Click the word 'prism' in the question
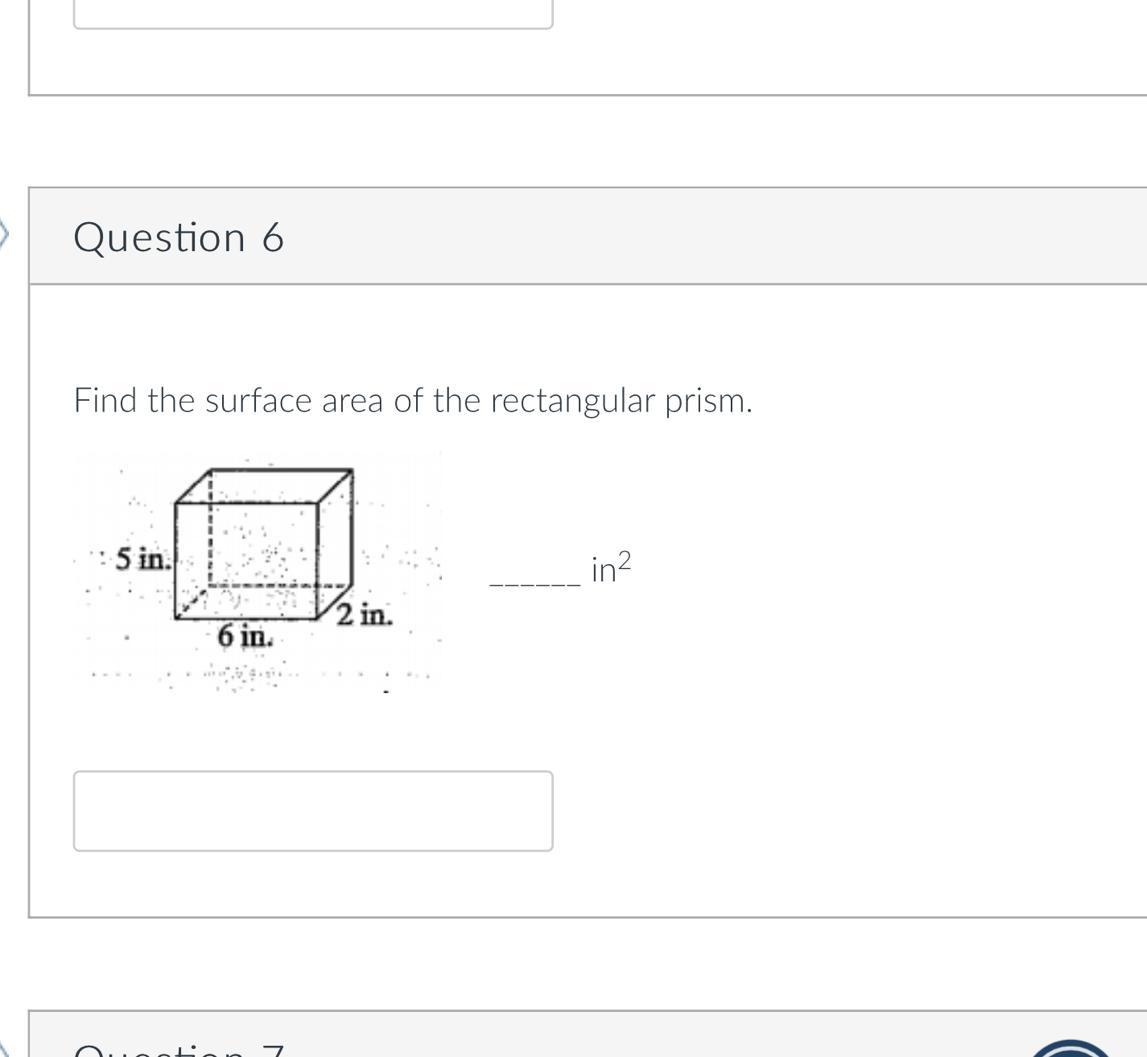 pyautogui.click(x=707, y=402)
